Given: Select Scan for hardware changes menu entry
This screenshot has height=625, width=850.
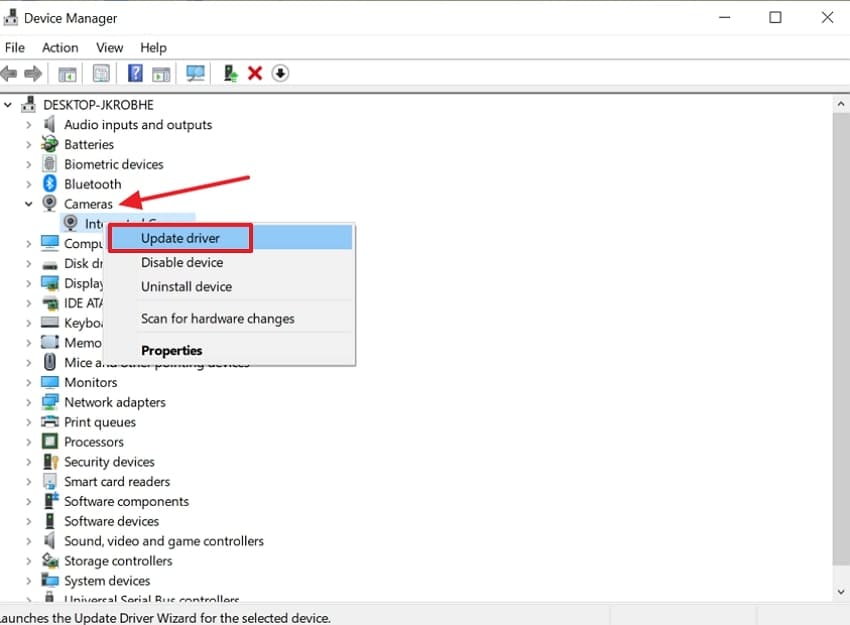Looking at the screenshot, I should (x=230, y=319).
